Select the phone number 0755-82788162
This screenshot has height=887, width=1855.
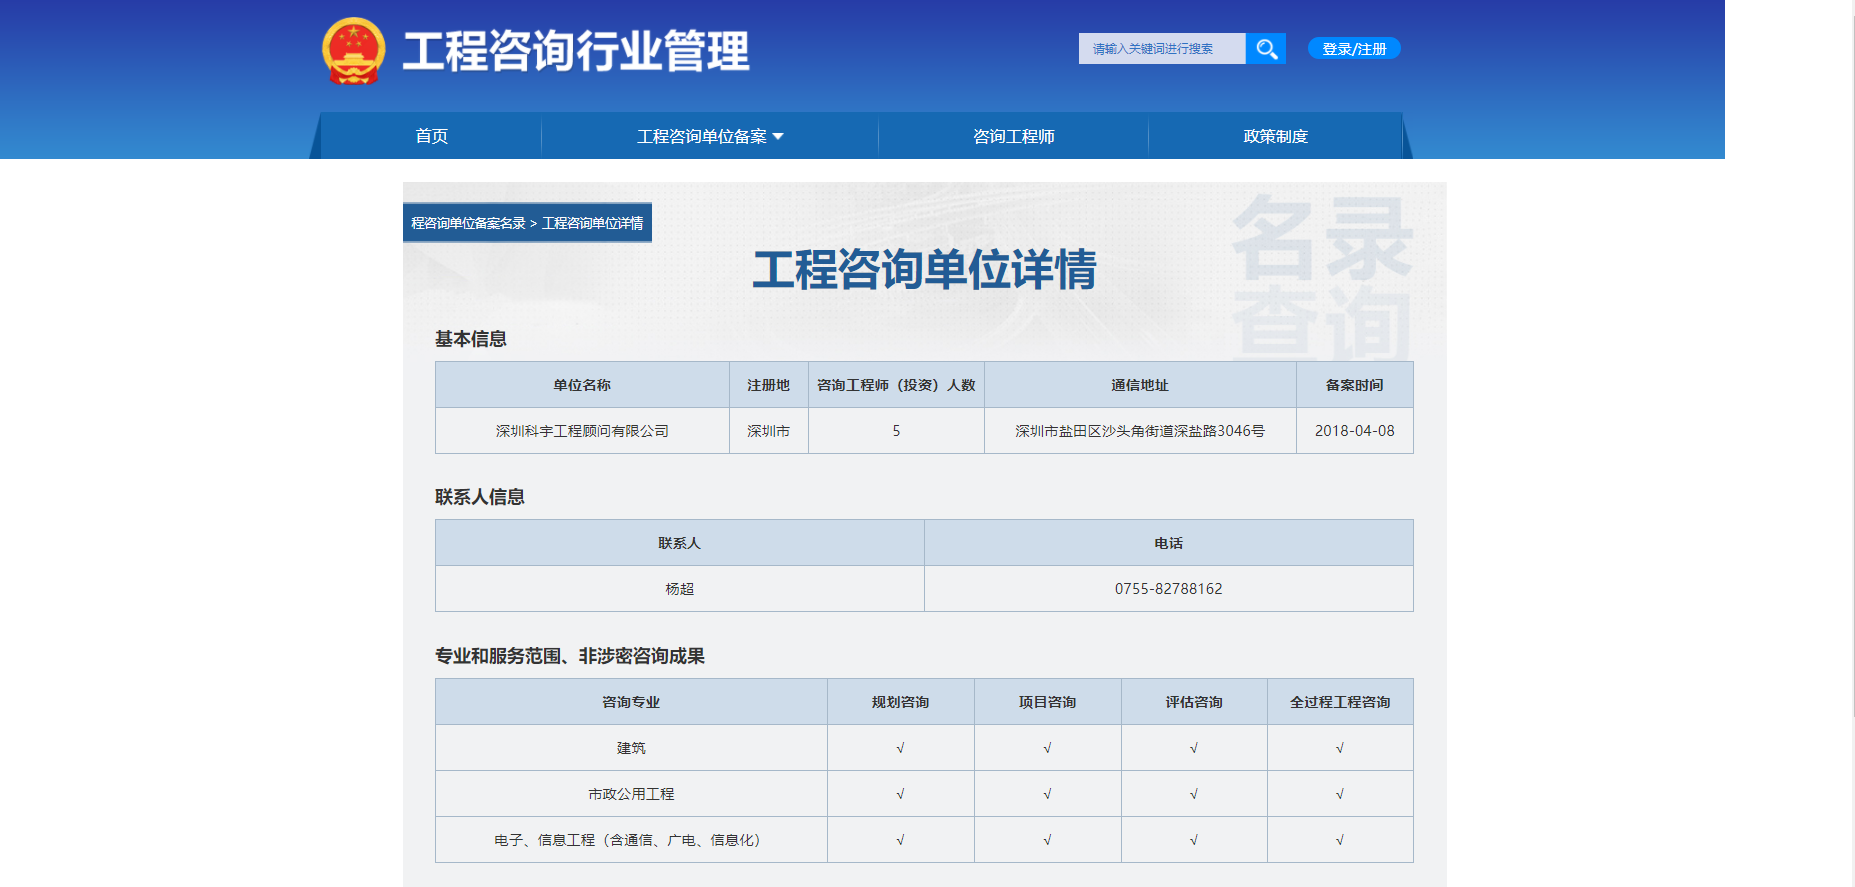(1169, 589)
